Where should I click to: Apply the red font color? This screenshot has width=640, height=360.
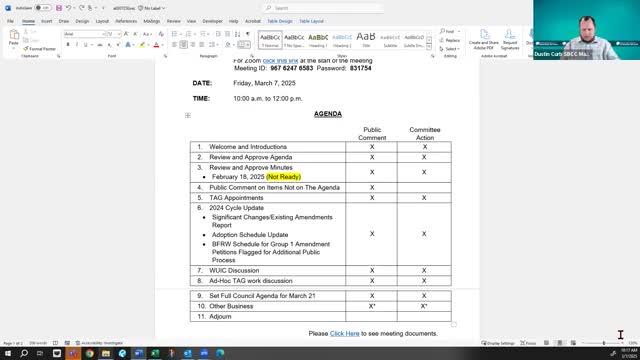156,44
